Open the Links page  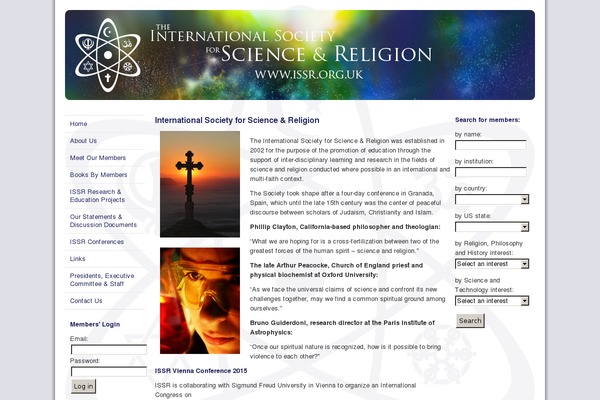tap(77, 259)
